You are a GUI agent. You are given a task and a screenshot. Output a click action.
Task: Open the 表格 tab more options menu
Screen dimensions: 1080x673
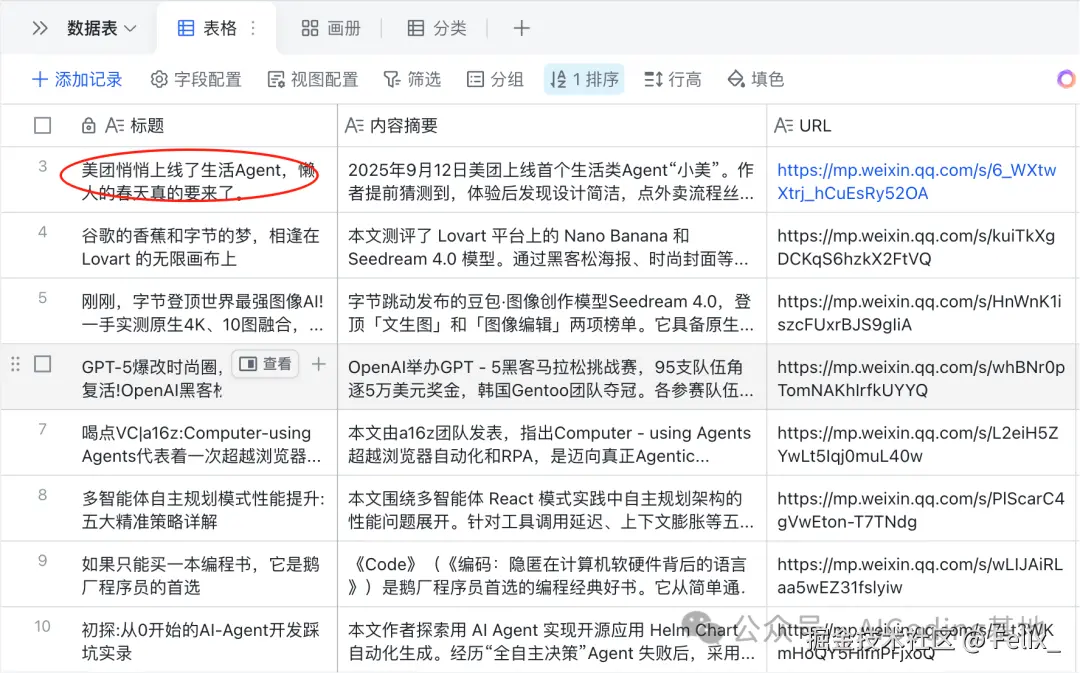253,28
